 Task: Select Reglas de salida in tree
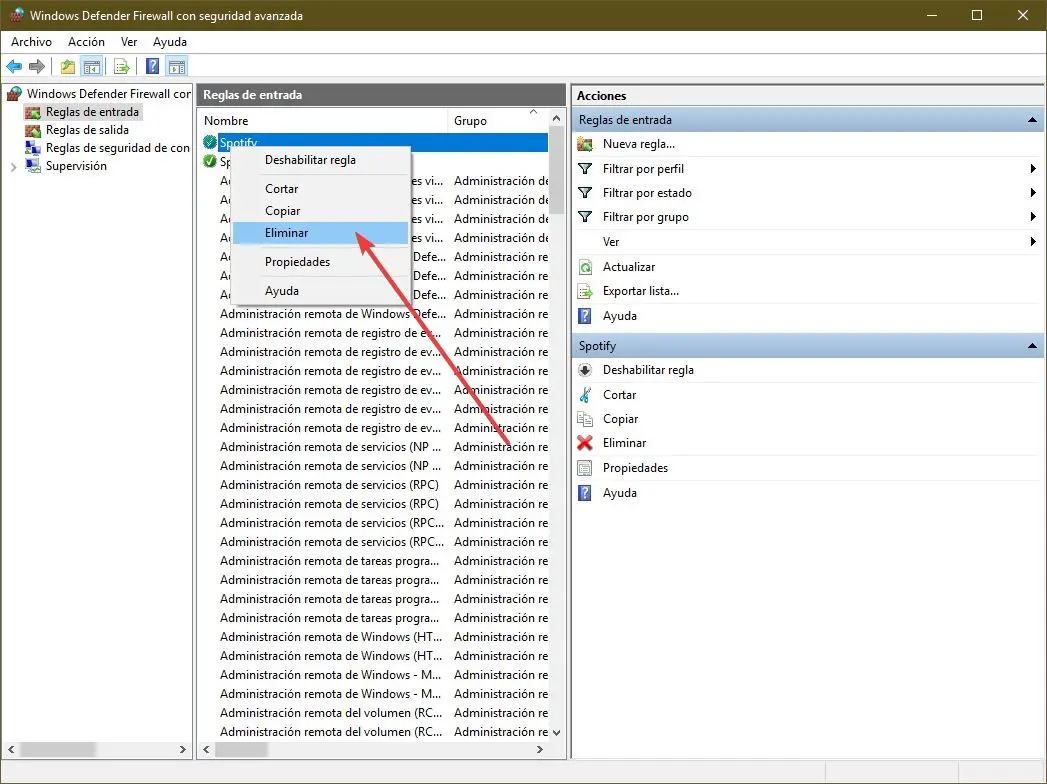click(x=87, y=130)
